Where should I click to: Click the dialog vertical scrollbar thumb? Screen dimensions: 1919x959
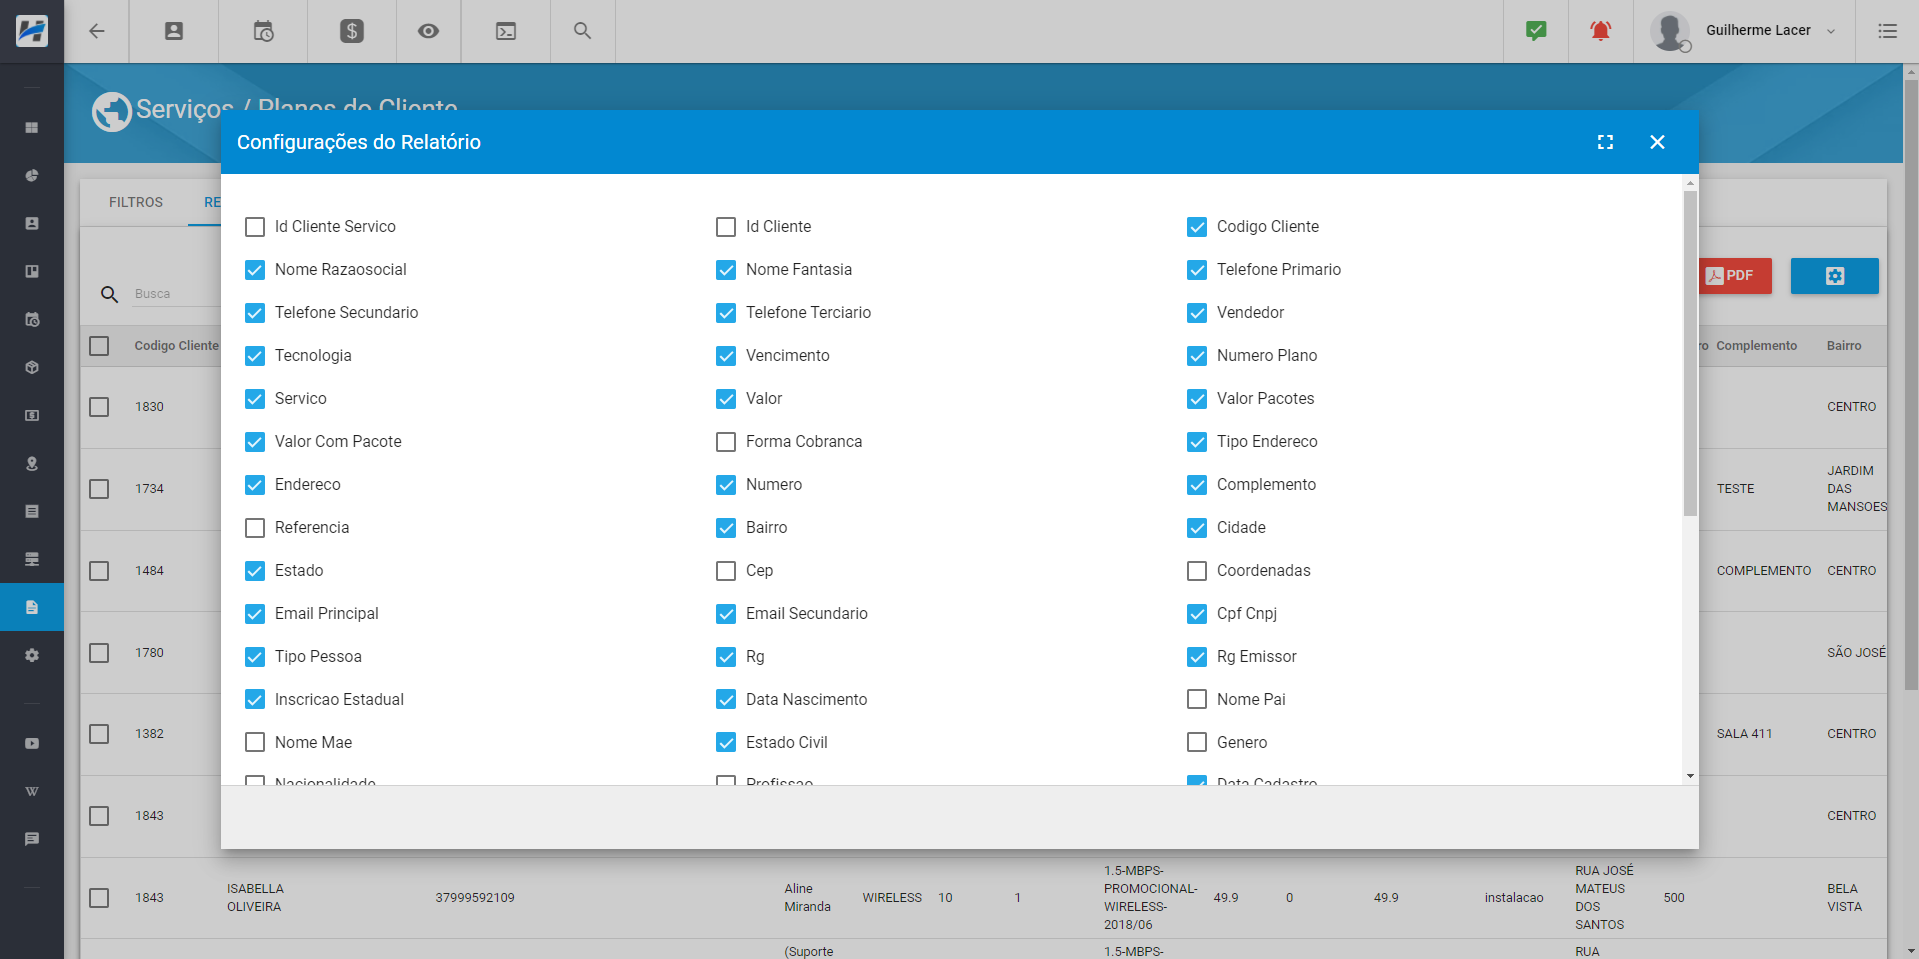pos(1690,354)
